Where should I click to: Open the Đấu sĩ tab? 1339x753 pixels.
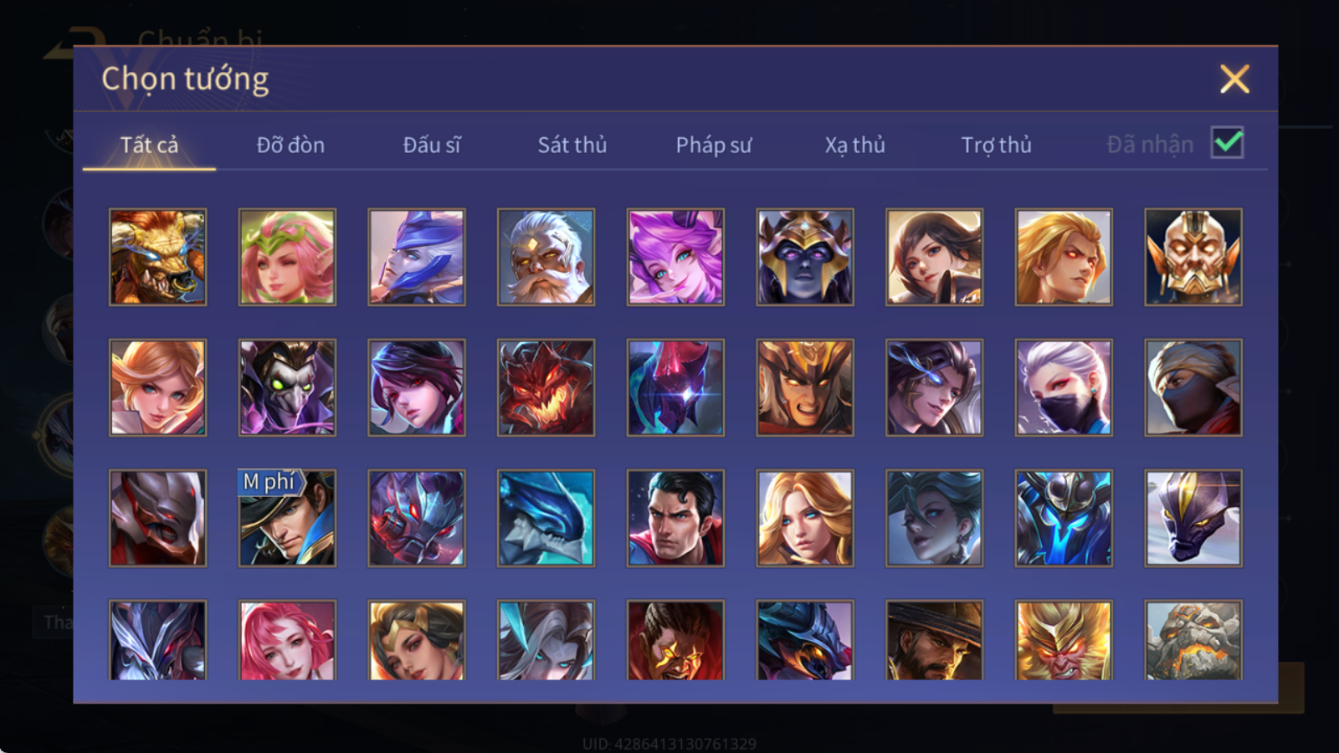point(431,145)
